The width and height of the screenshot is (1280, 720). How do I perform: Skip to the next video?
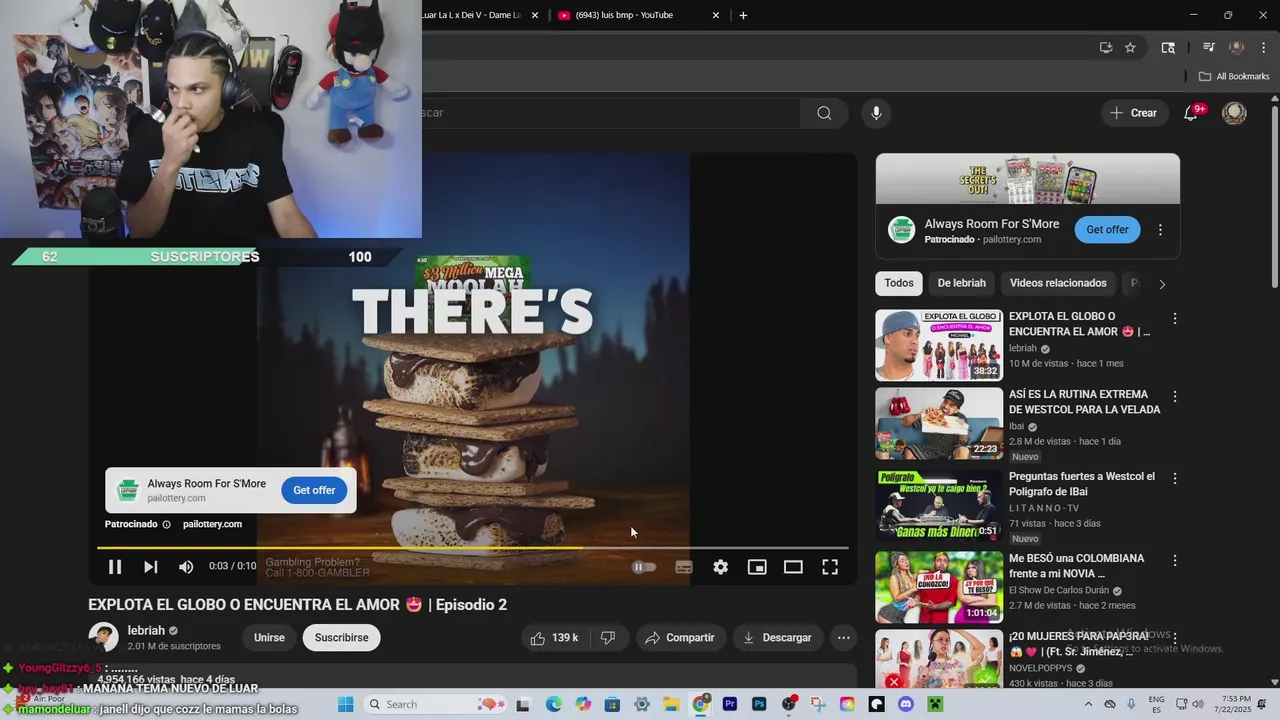tap(150, 567)
